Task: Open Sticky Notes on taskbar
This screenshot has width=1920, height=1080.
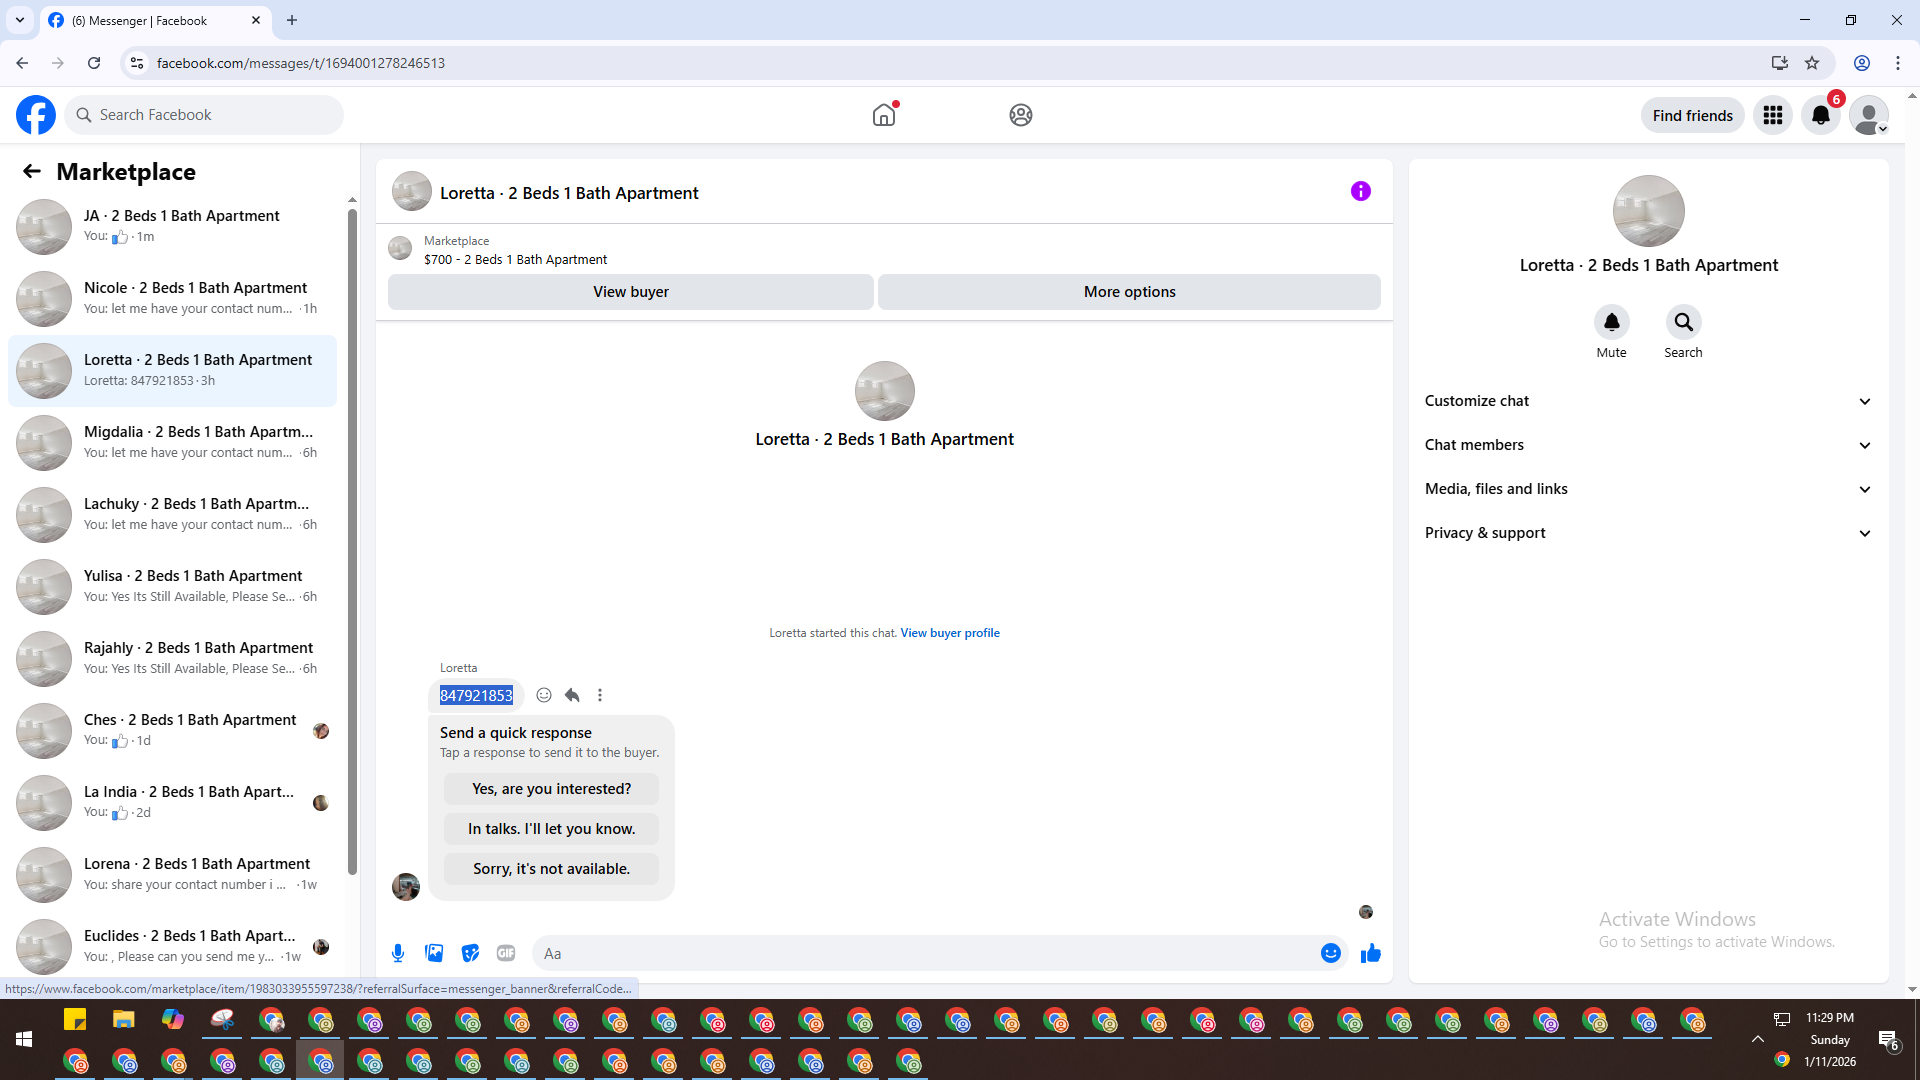Action: [75, 1019]
